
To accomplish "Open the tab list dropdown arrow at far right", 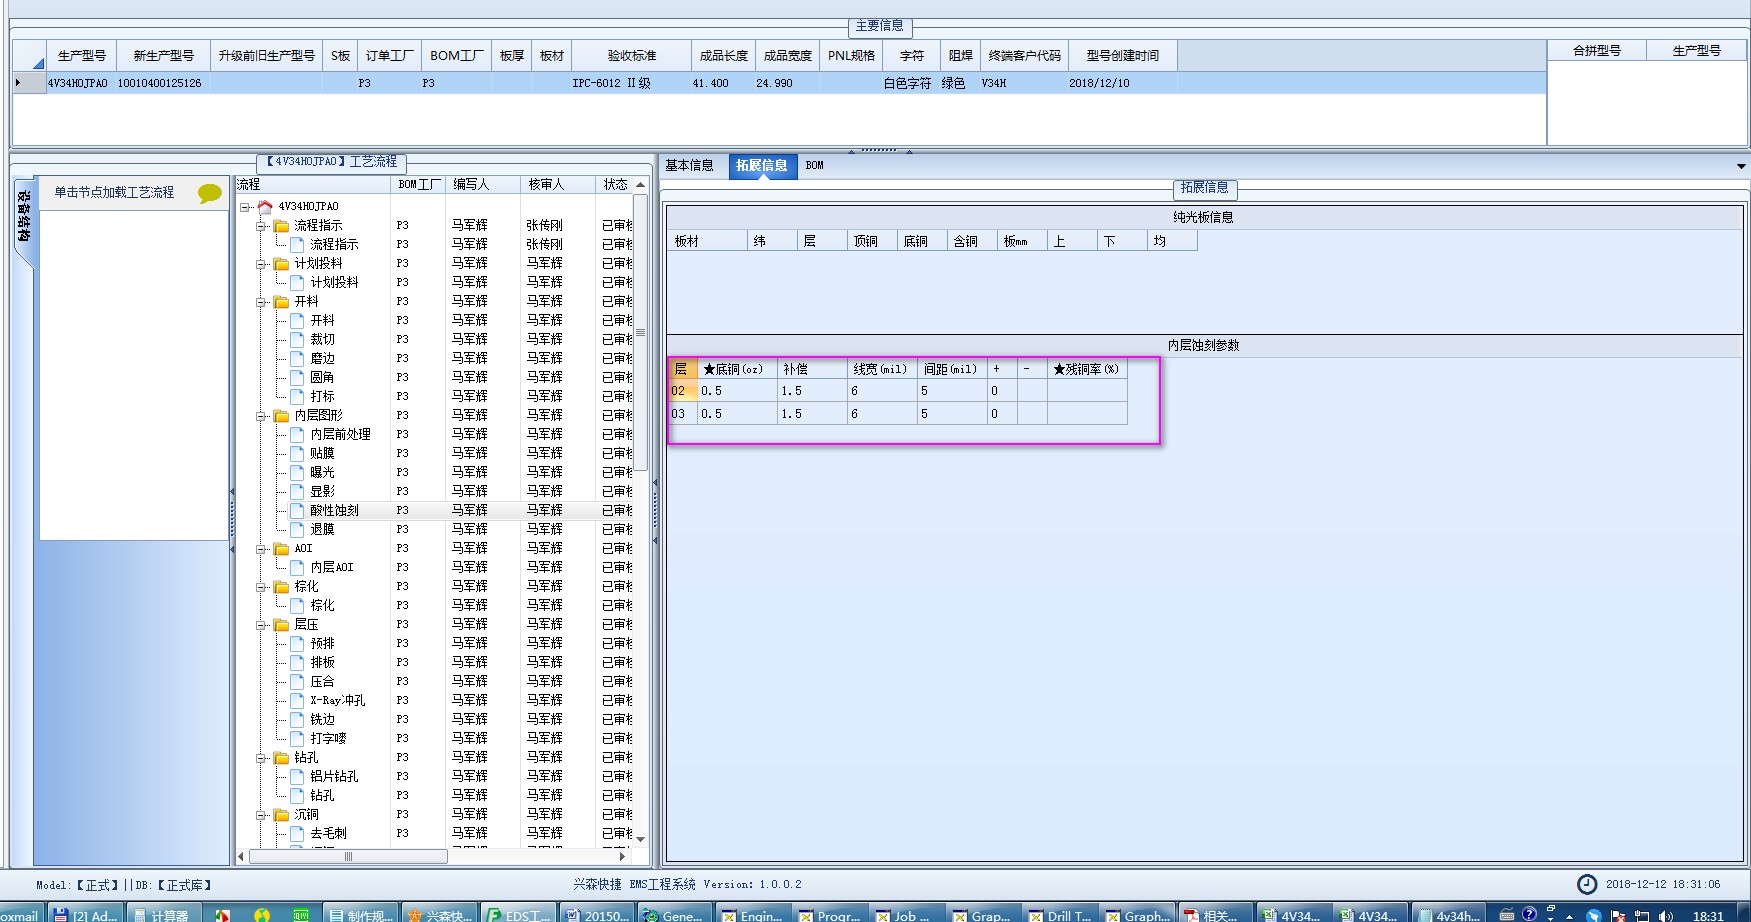I will click(1741, 166).
